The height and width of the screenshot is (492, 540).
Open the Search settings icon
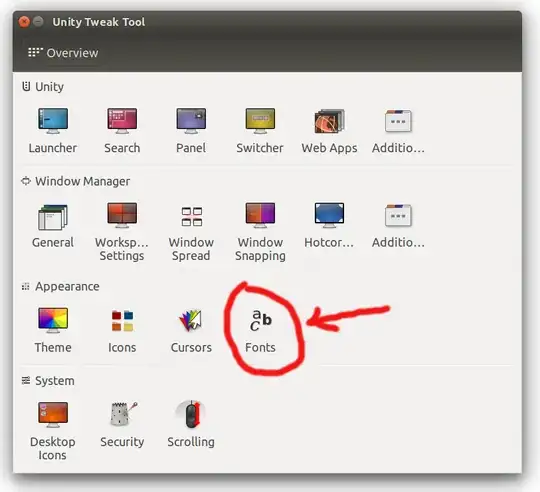tap(122, 121)
